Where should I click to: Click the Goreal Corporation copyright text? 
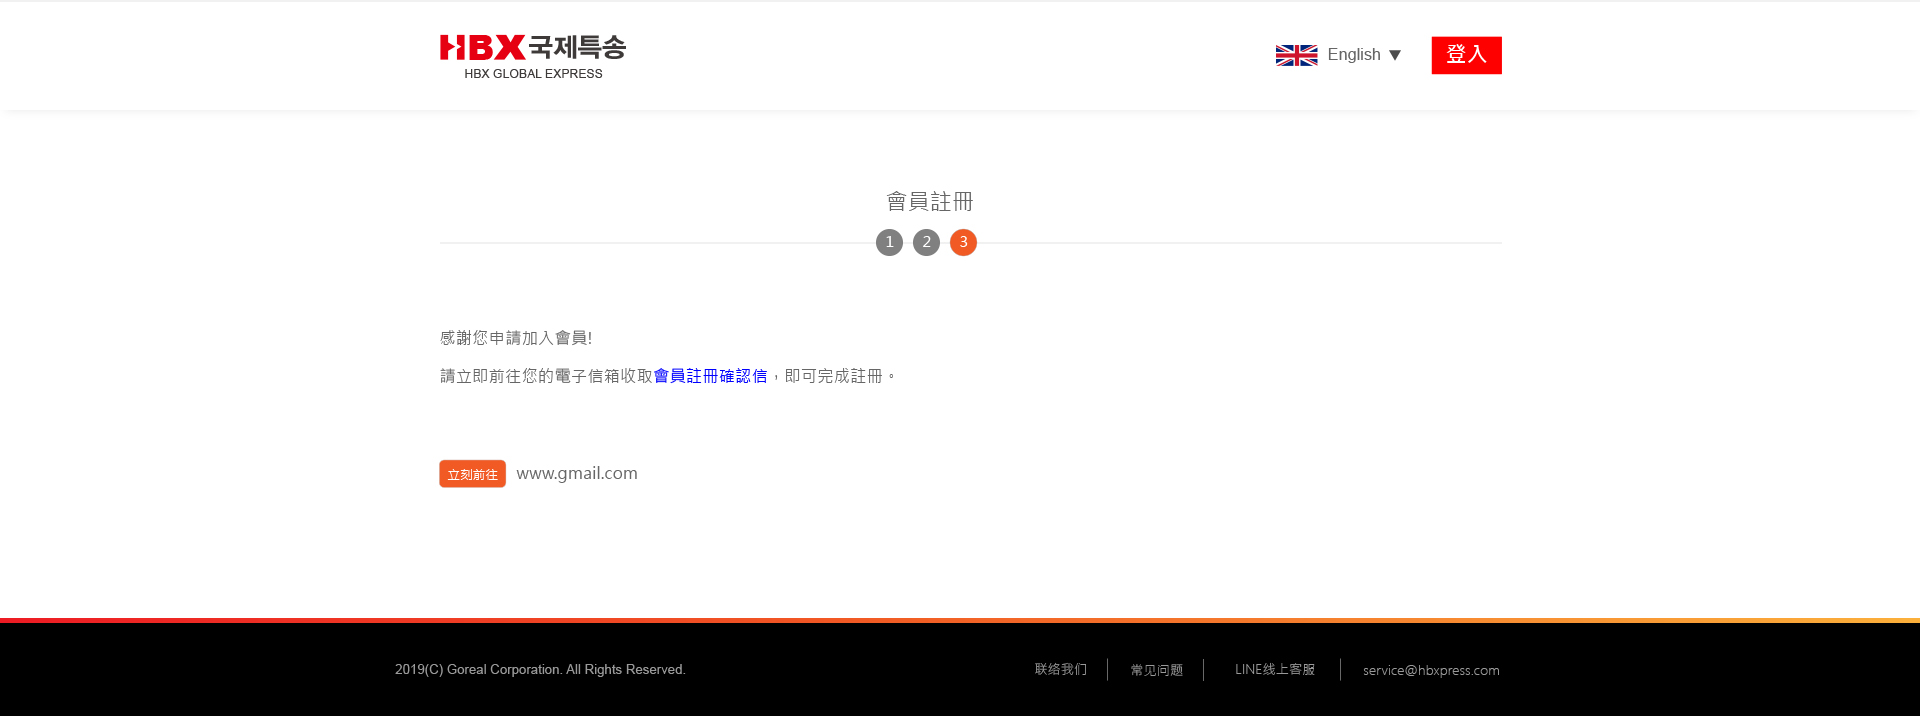[540, 669]
